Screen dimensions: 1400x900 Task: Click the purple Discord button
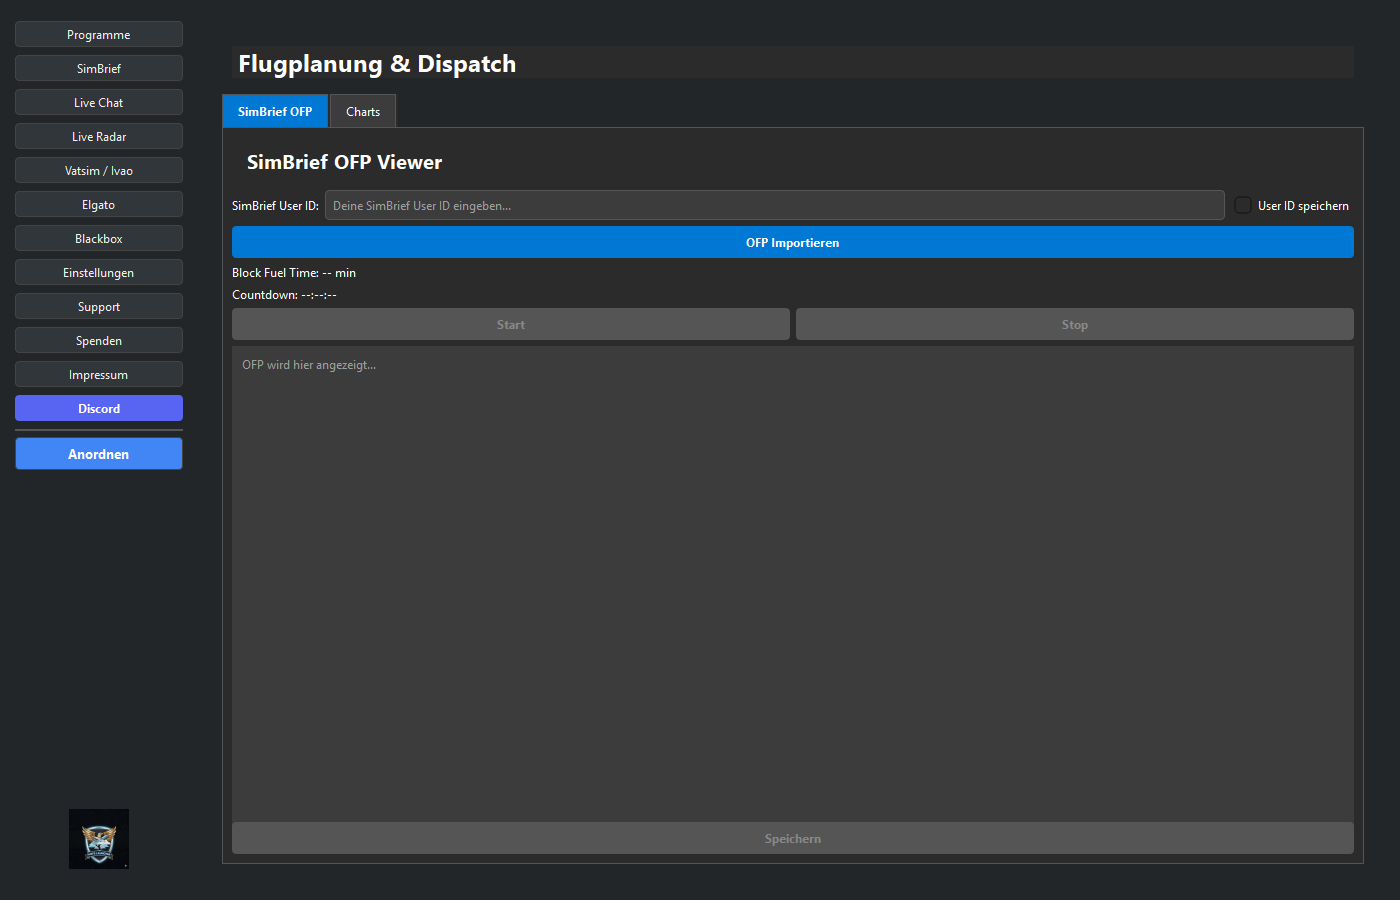[x=99, y=408]
